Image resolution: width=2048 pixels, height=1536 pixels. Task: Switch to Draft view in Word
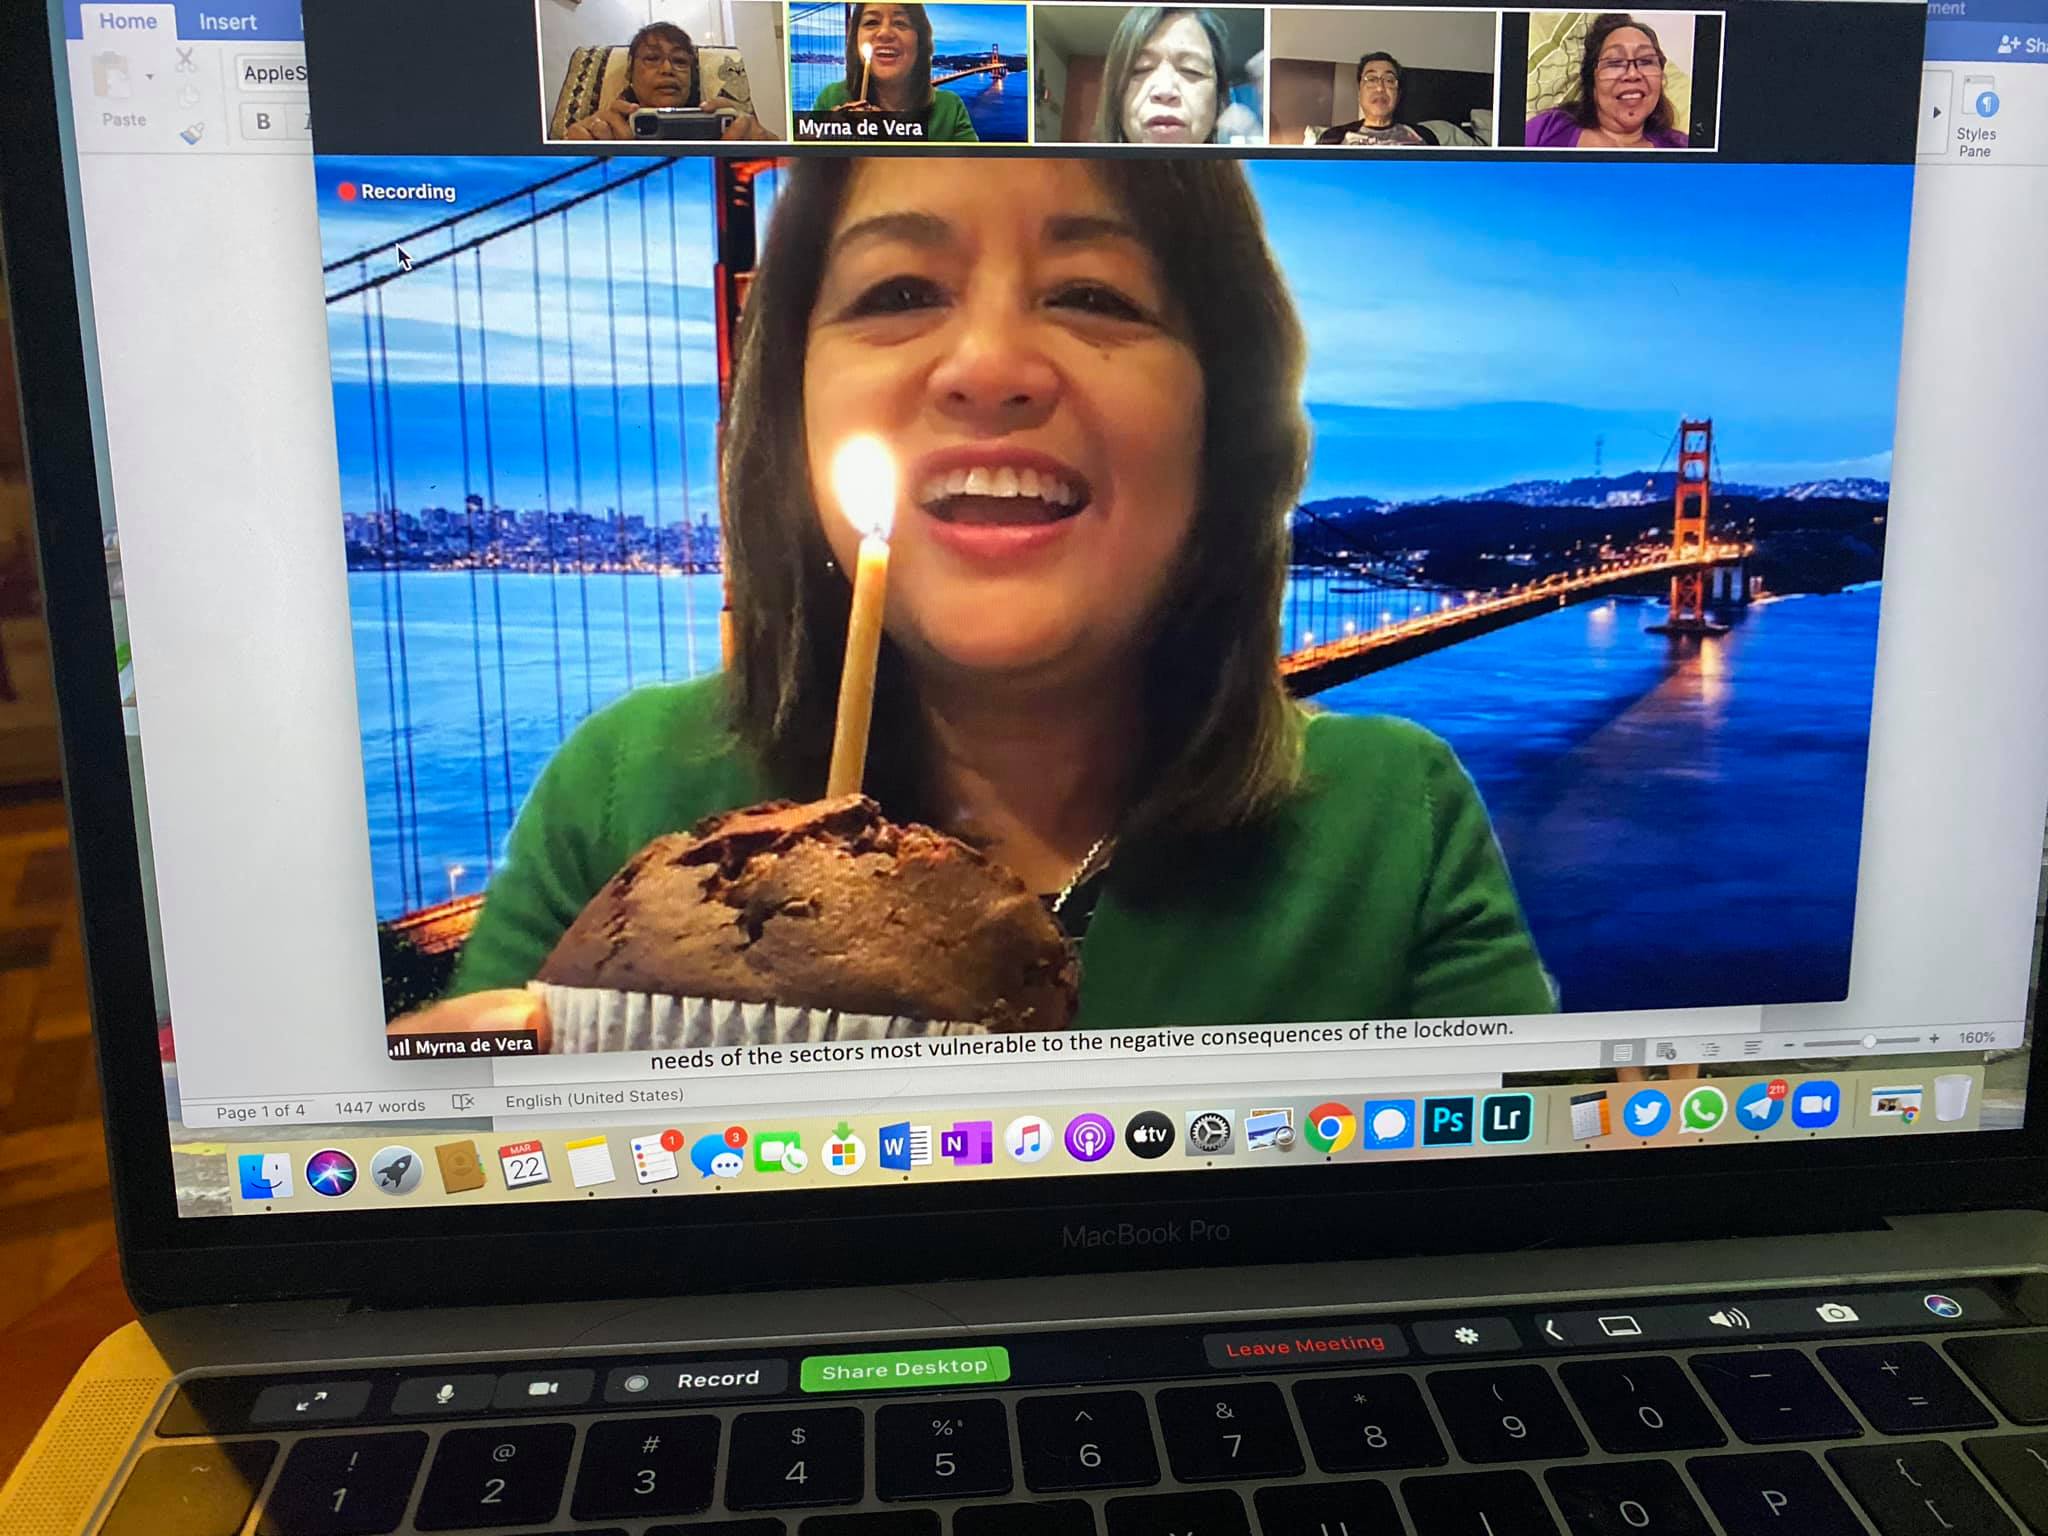1753,1047
